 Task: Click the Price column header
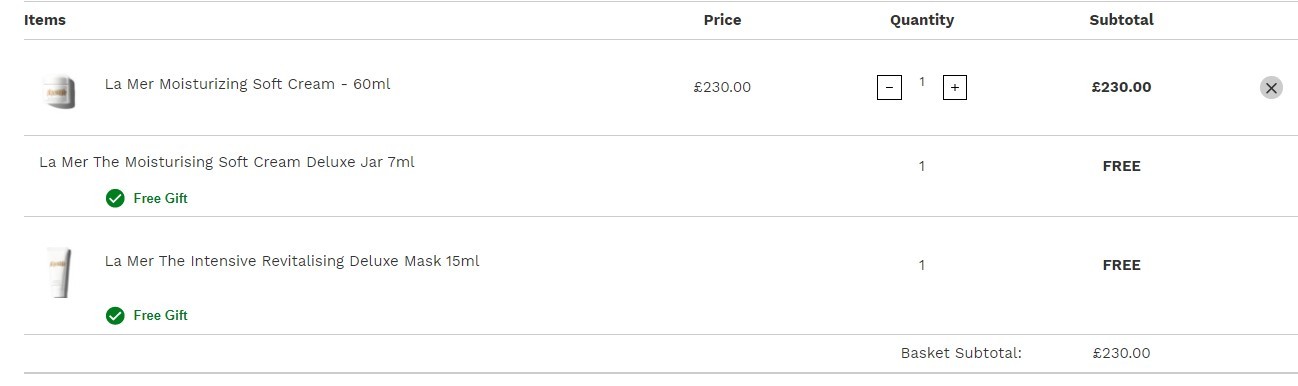click(722, 20)
